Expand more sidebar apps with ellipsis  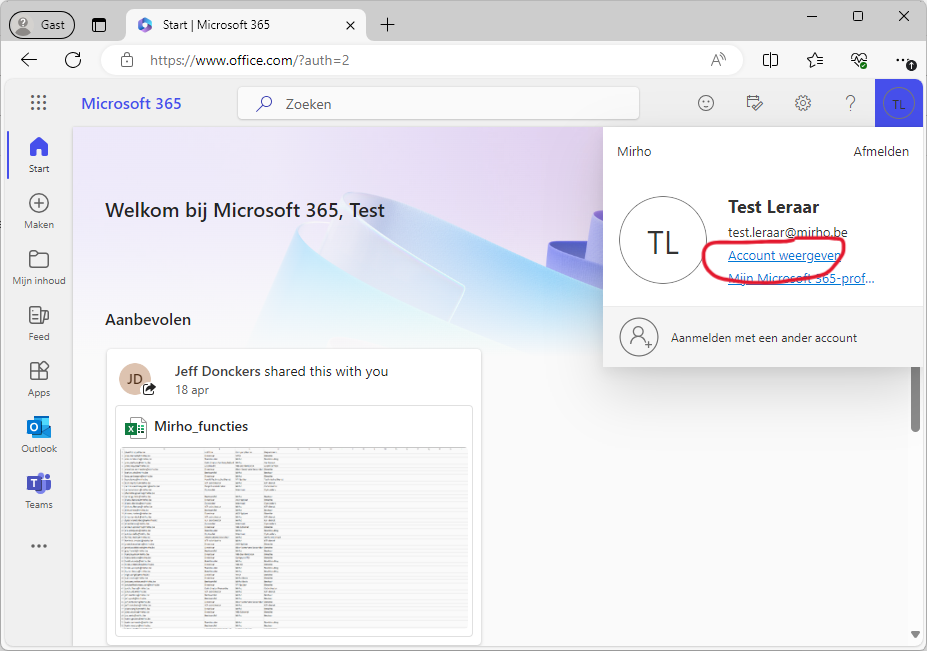coord(39,546)
